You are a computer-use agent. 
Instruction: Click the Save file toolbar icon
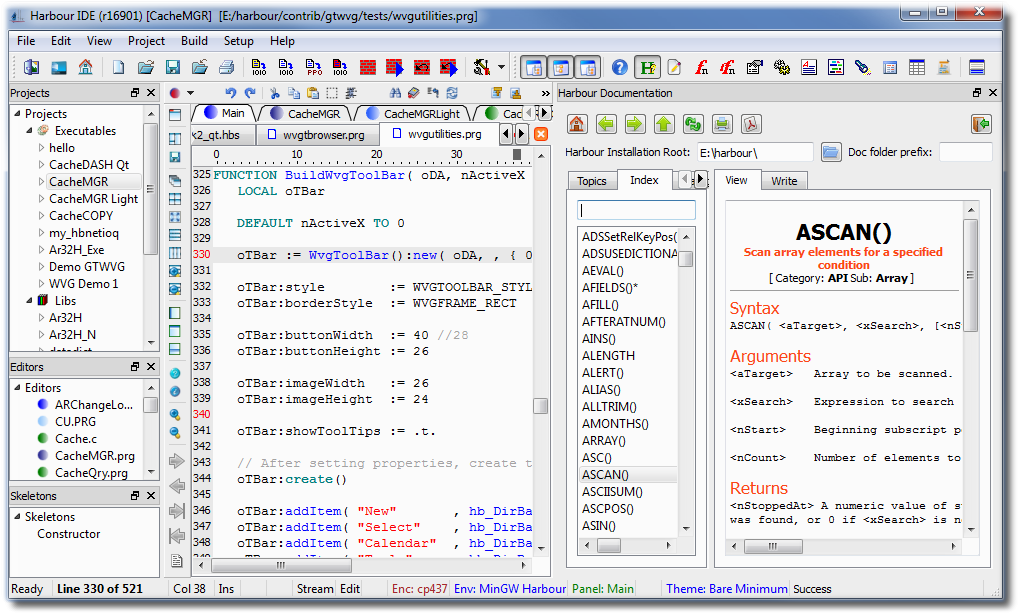tap(173, 68)
